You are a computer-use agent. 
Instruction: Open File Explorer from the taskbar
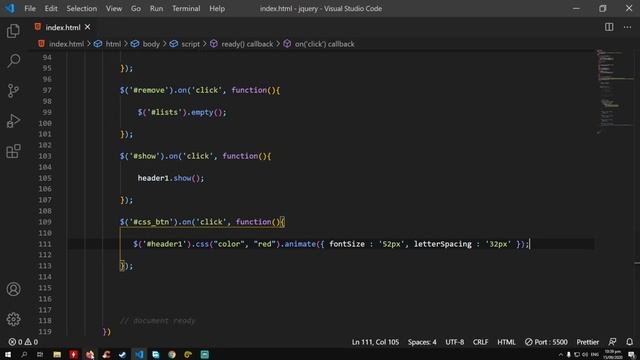(x=57, y=354)
